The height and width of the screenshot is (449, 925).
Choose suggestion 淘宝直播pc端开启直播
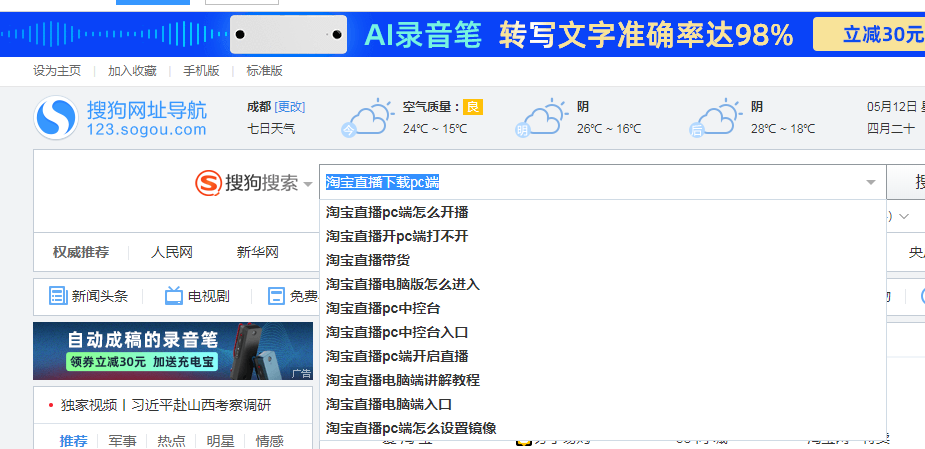pos(602,356)
